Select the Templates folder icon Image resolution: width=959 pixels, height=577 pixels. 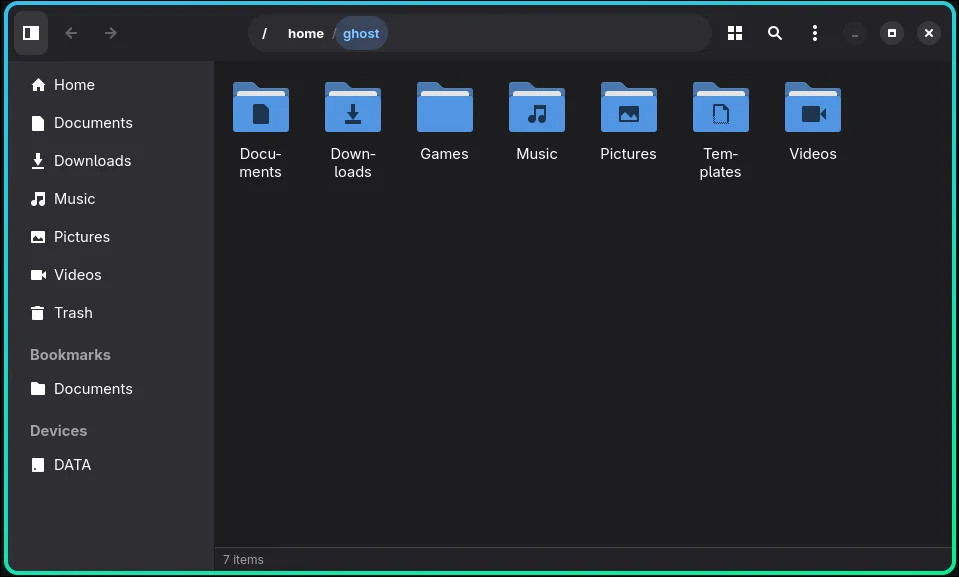tap(720, 108)
